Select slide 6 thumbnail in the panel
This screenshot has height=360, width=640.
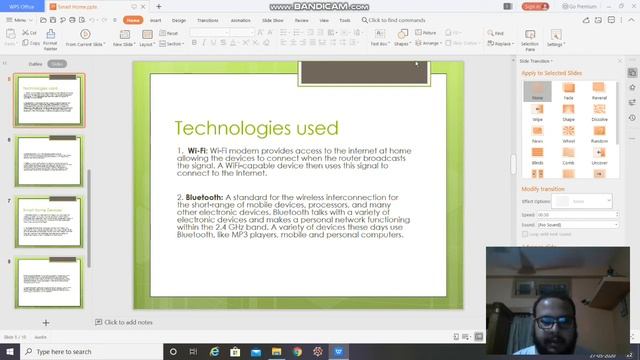click(x=49, y=161)
